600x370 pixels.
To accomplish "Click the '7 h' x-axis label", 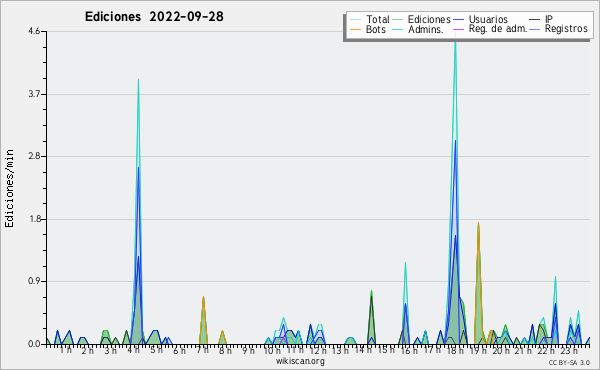I will click(202, 350).
